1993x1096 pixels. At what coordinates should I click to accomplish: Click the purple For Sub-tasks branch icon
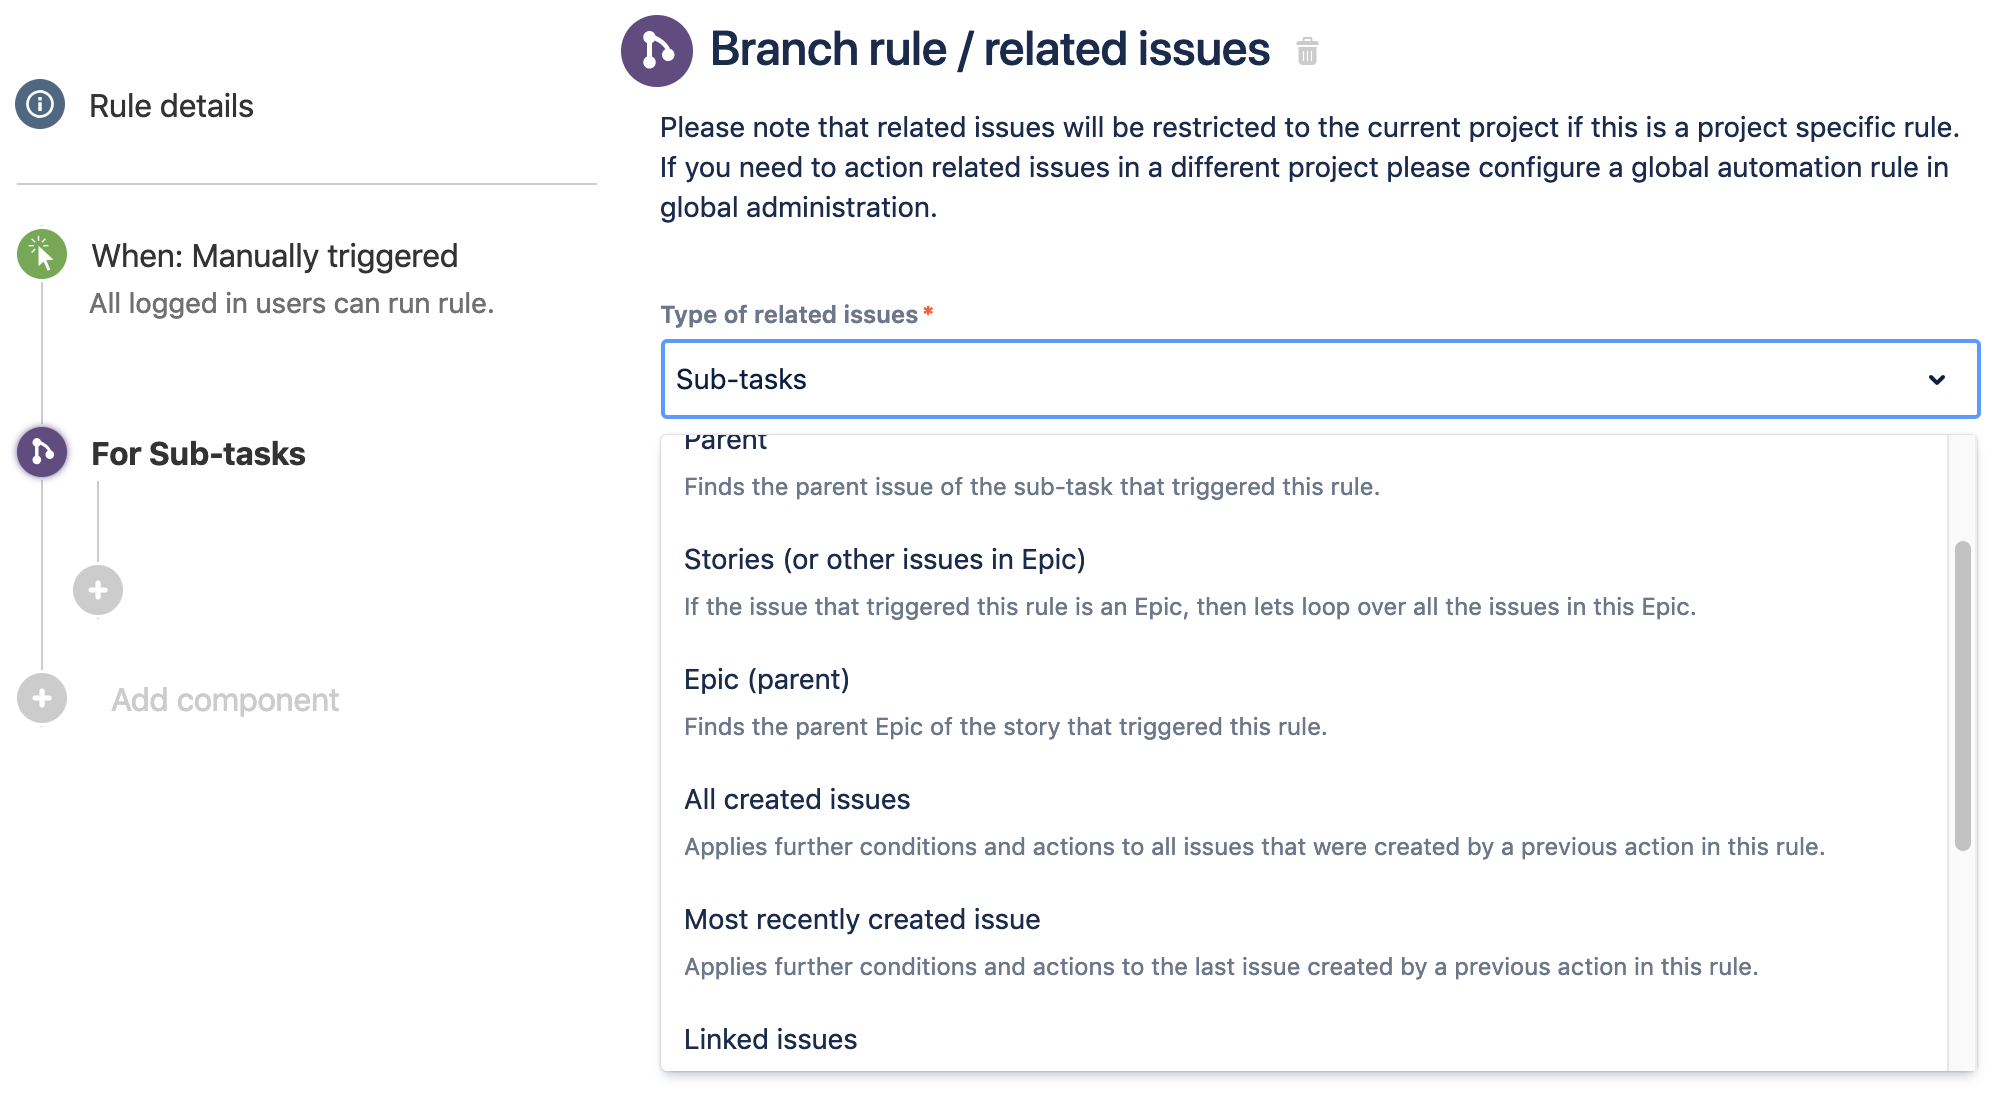(42, 452)
